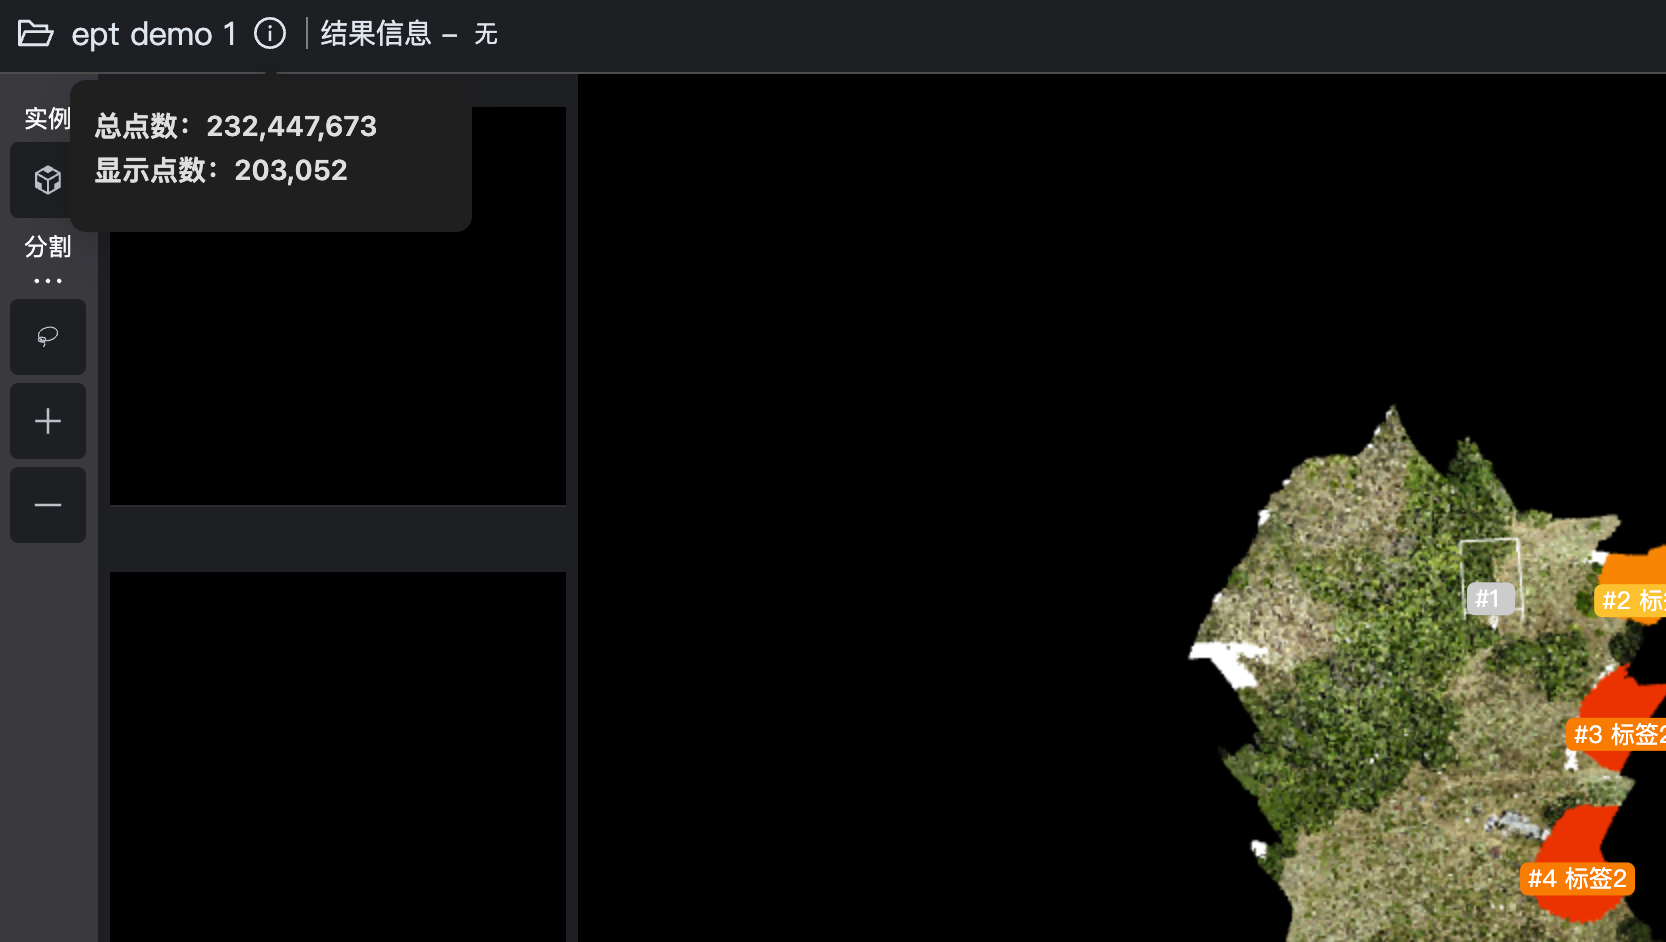Click the orange segmented region above #2
Image resolution: width=1666 pixels, height=942 pixels.
pos(1640,566)
